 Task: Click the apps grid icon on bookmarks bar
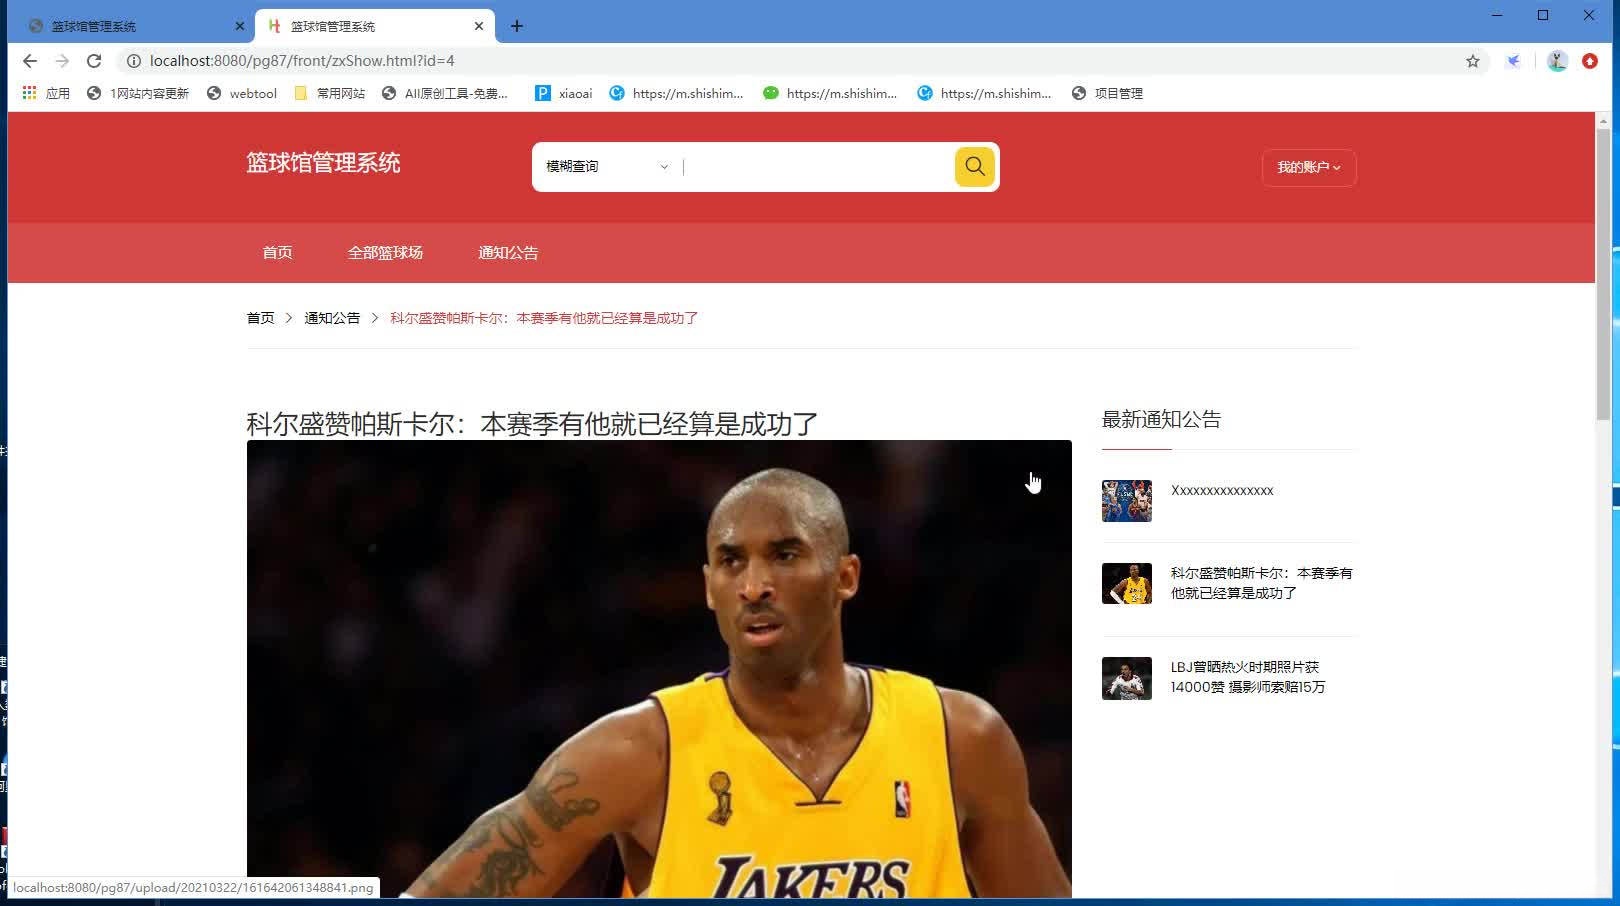click(x=27, y=92)
